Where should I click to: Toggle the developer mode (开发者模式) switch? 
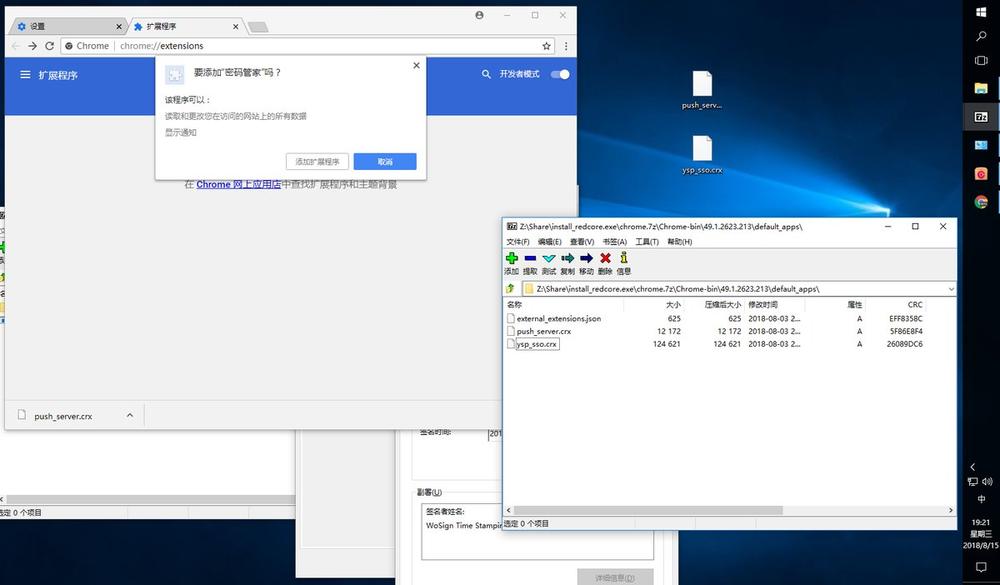coord(560,74)
